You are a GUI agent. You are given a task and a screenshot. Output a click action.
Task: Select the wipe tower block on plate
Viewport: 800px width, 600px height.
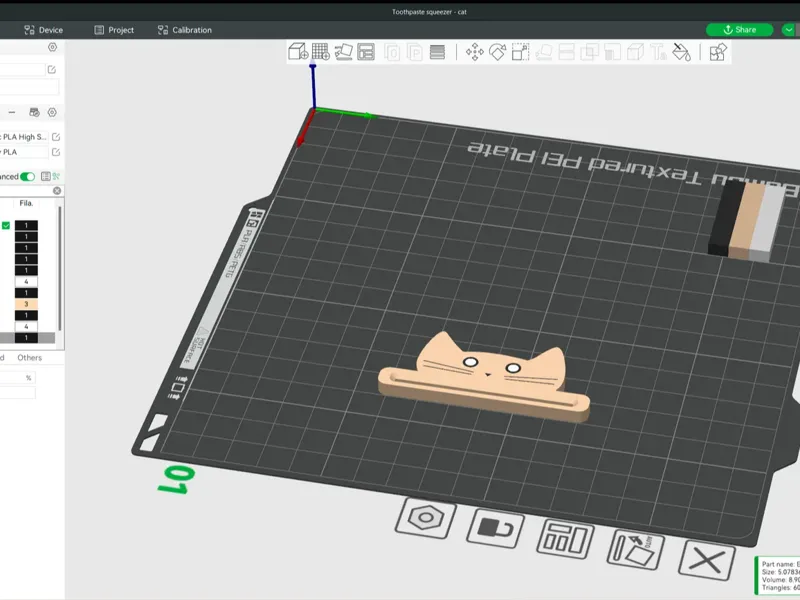[746, 220]
